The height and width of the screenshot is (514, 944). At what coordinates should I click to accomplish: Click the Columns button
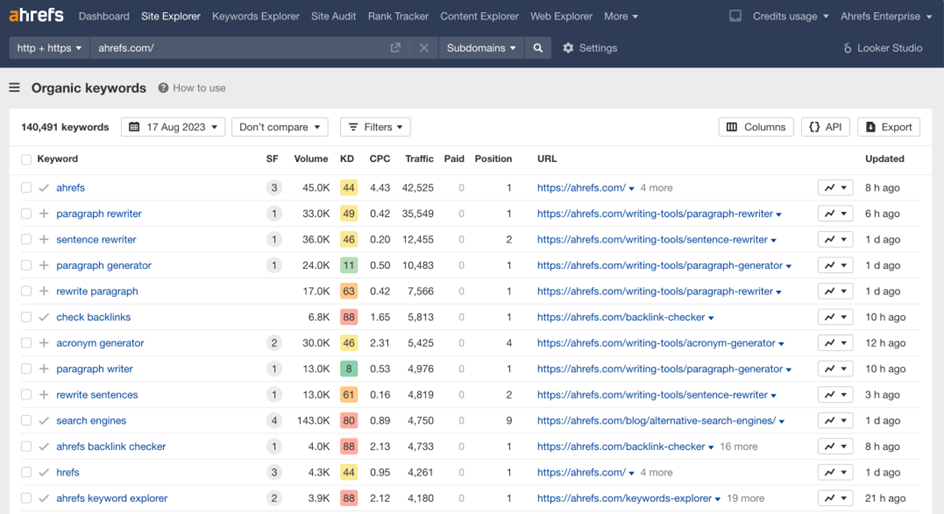pos(756,127)
